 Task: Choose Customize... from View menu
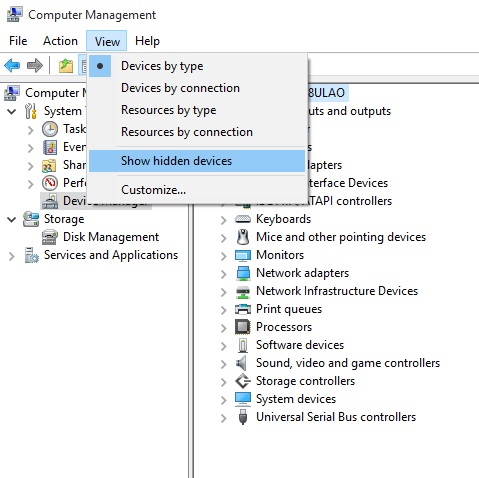[x=197, y=190]
